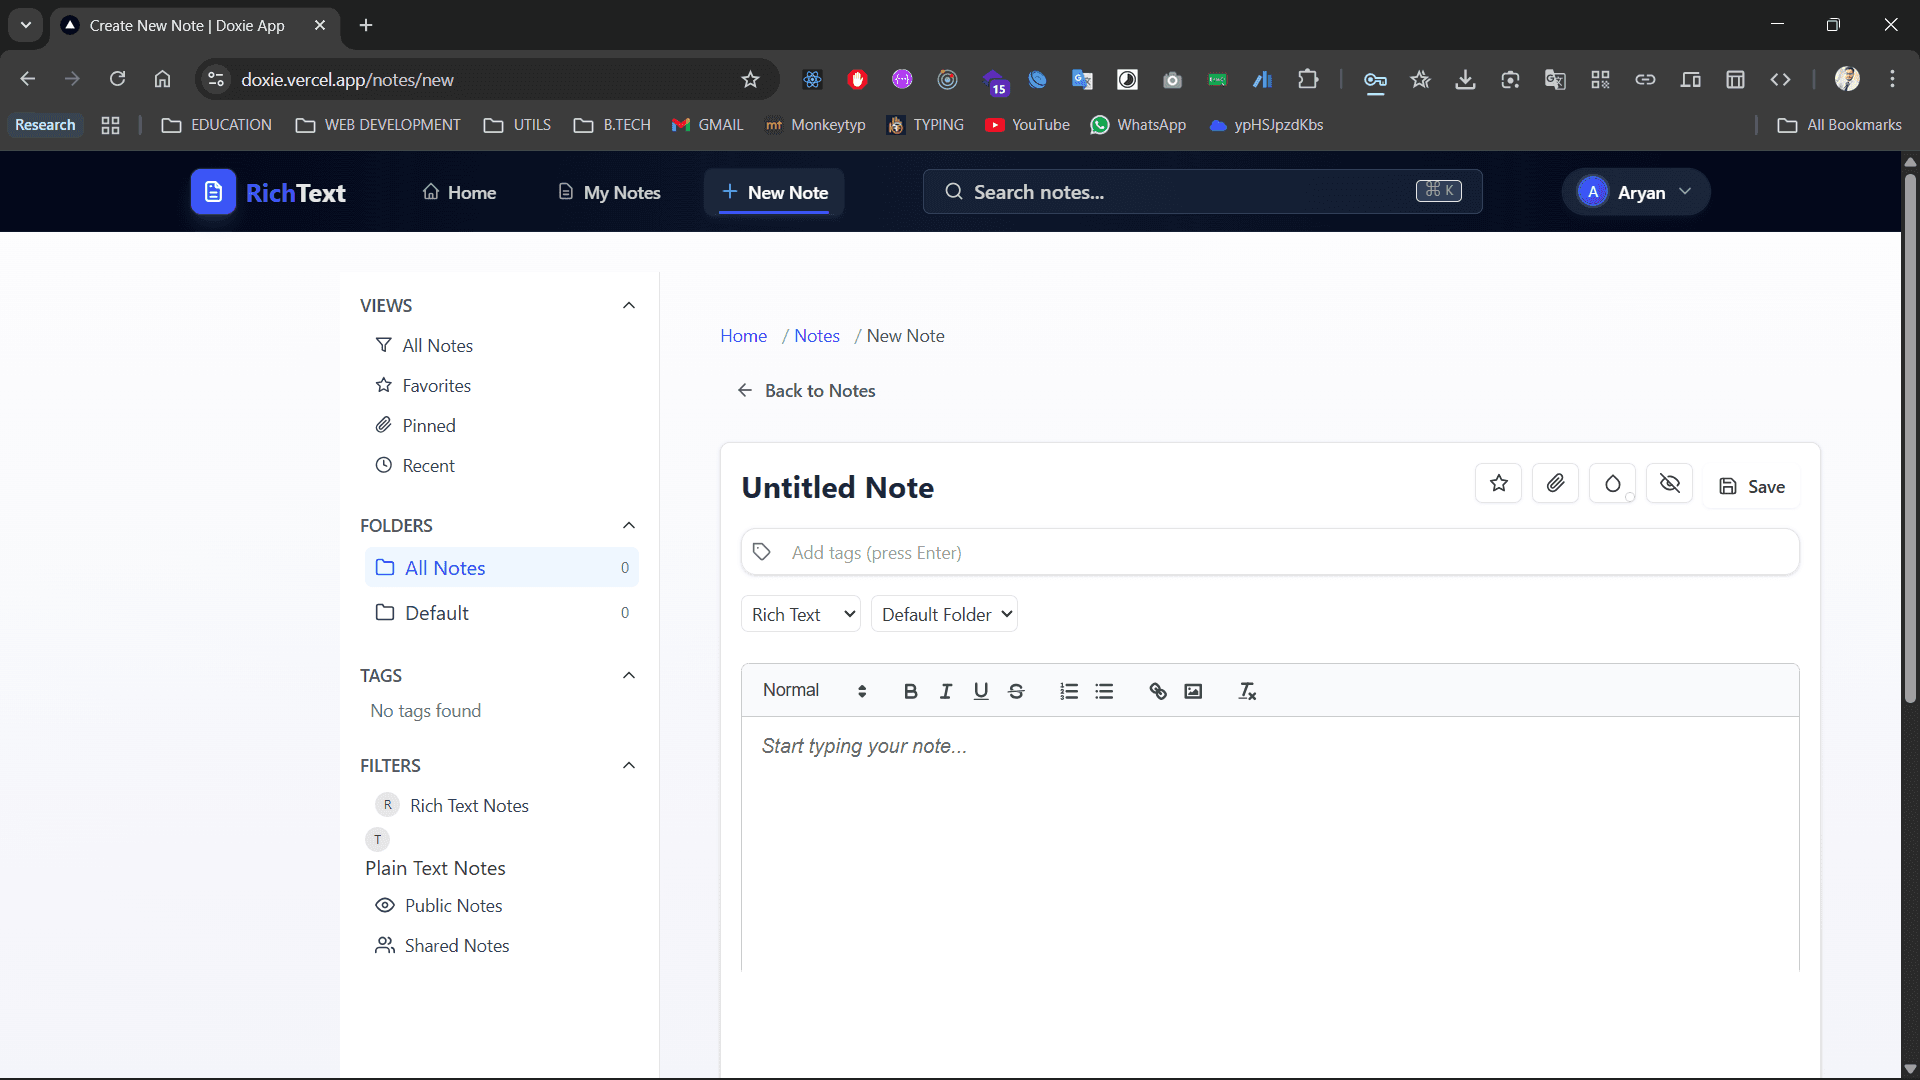Viewport: 1920px width, 1080px height.
Task: Insert a bullet list
Action: point(1104,690)
